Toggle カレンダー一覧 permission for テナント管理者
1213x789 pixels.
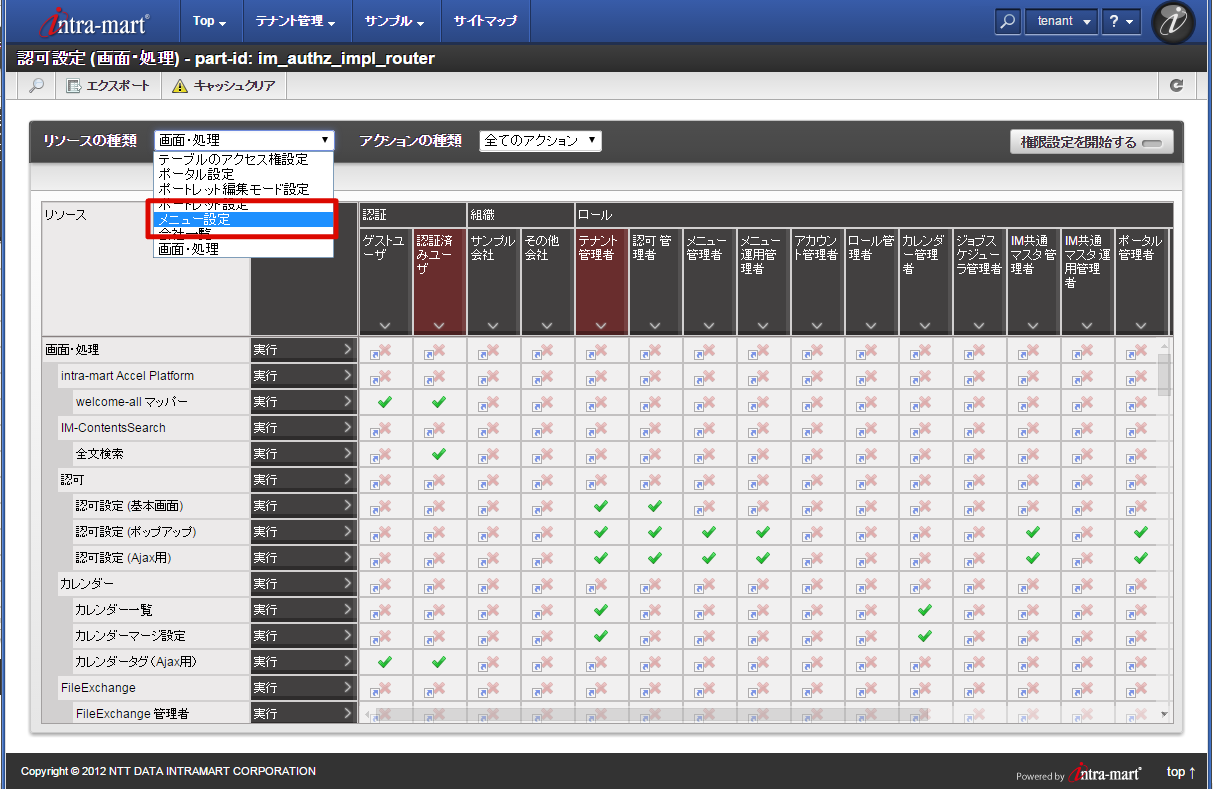point(601,610)
